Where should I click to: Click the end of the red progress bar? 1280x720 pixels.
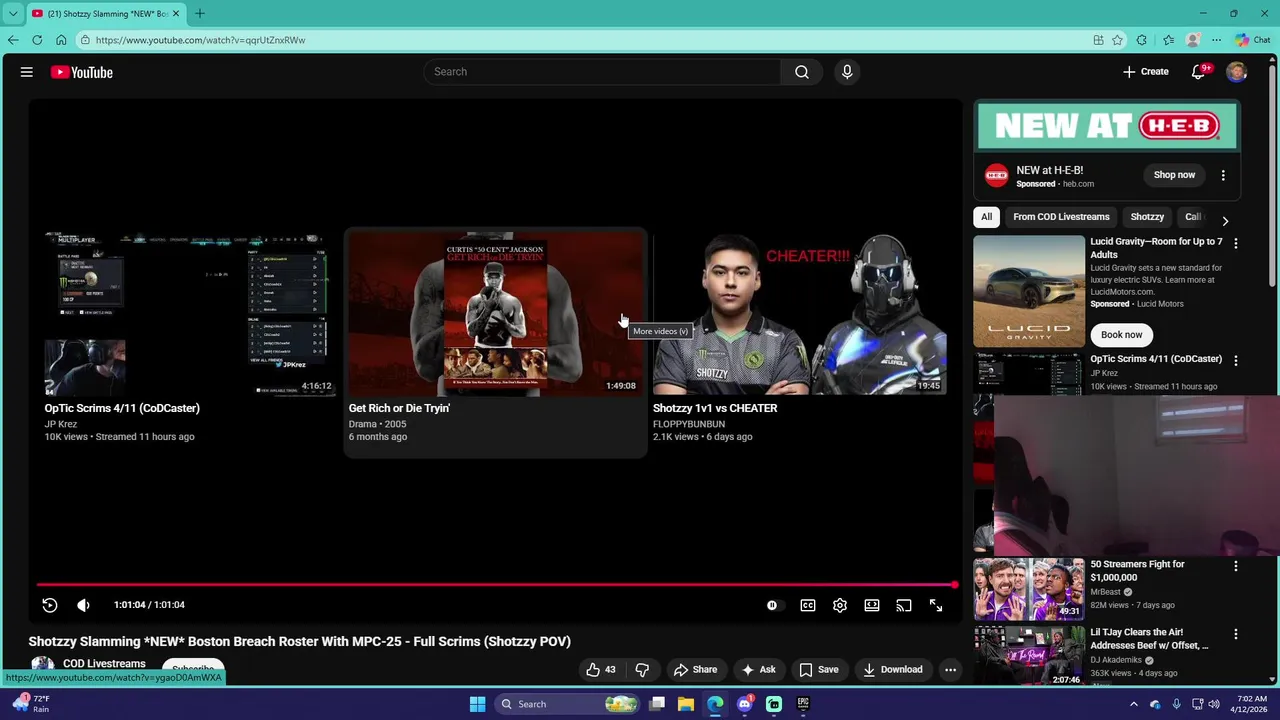954,585
